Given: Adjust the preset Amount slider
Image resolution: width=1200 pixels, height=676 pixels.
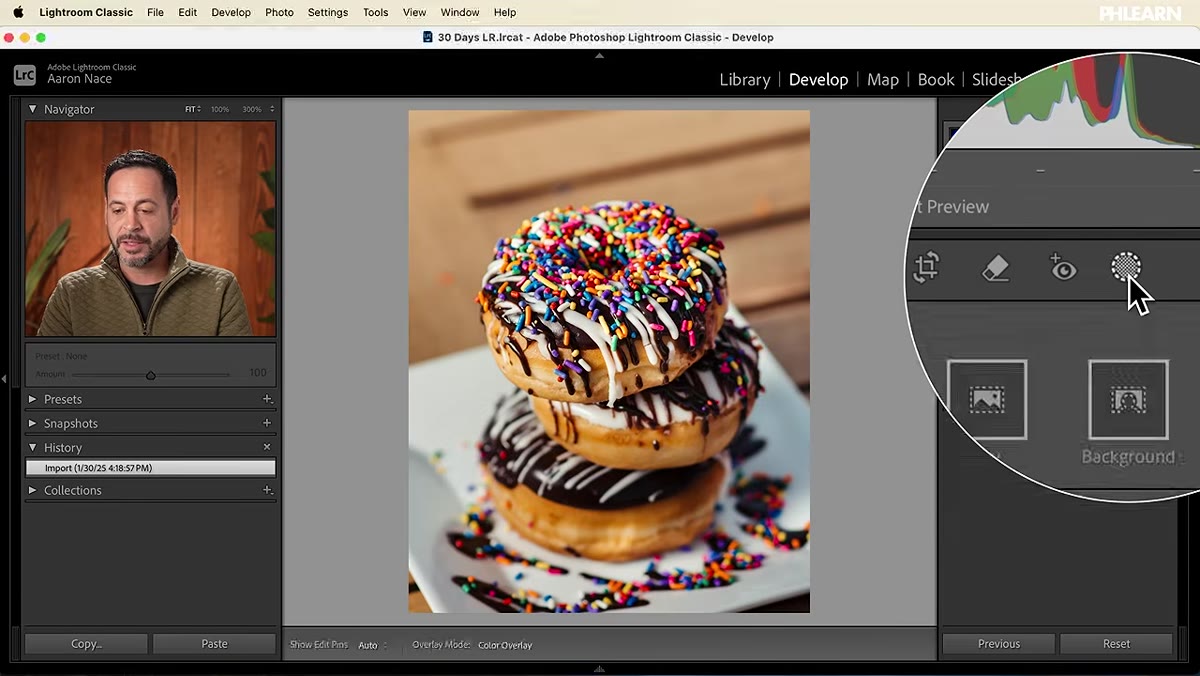Looking at the screenshot, I should click(150, 375).
